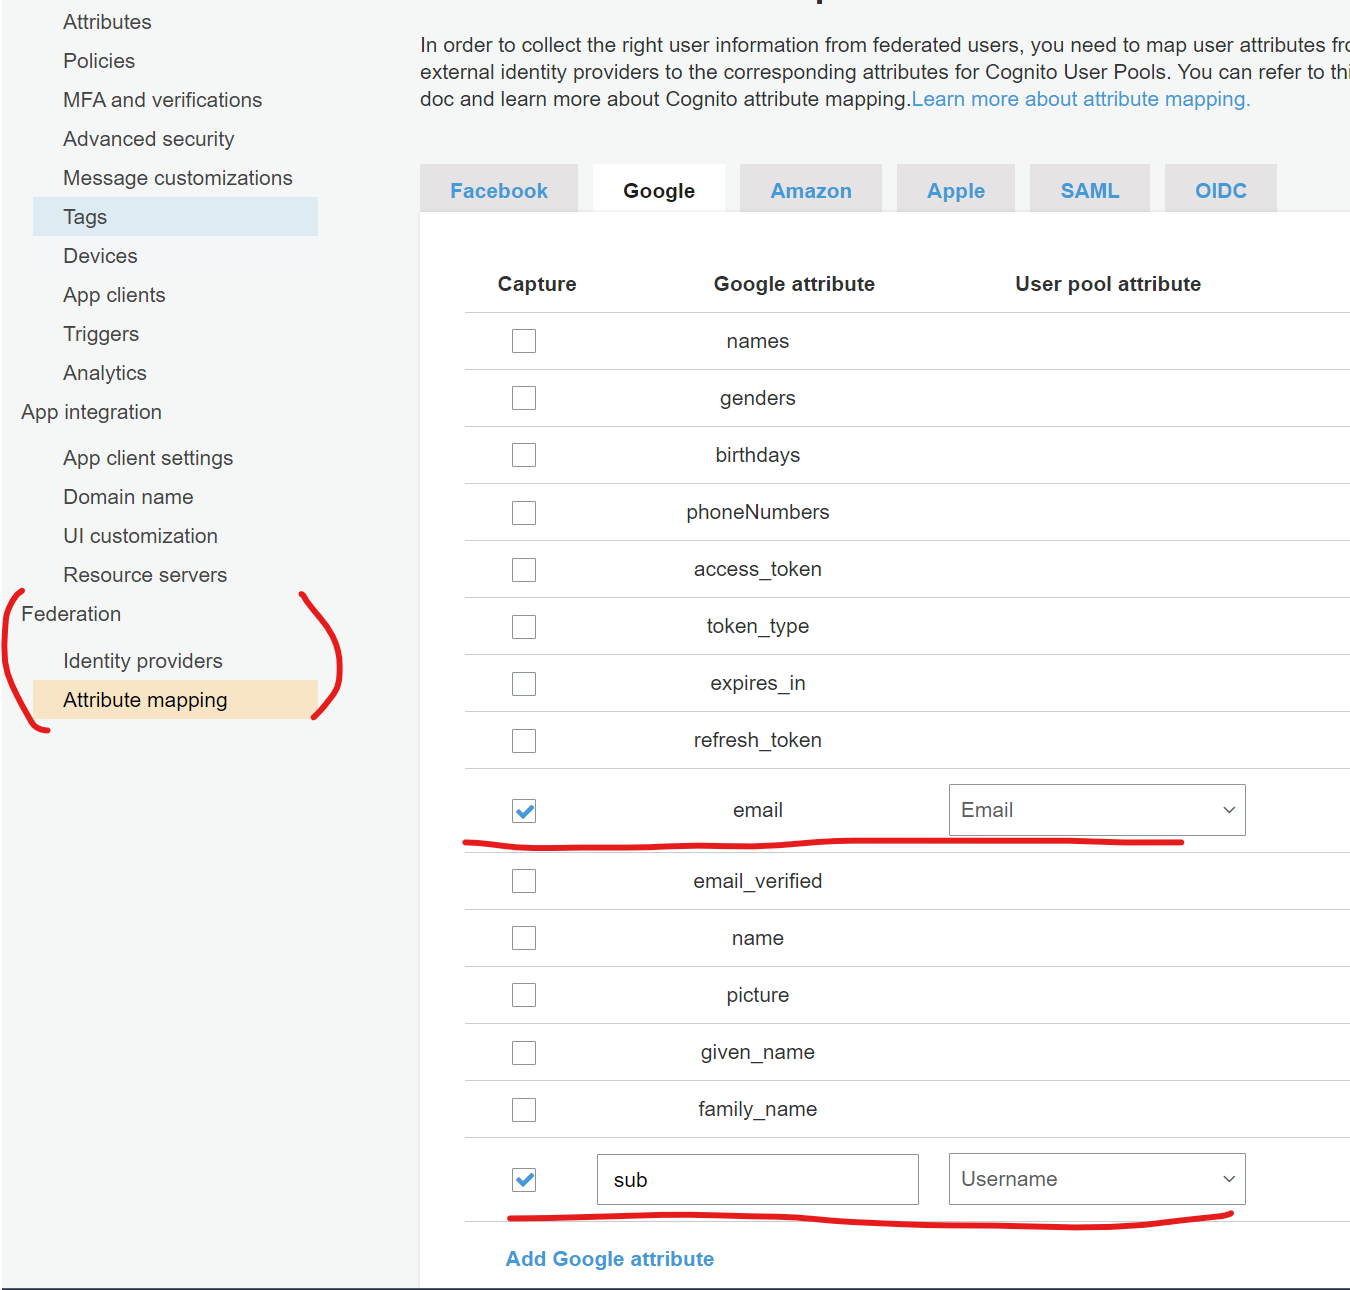Image resolution: width=1350 pixels, height=1290 pixels.
Task: Select Tags in the sidebar
Action: (176, 217)
